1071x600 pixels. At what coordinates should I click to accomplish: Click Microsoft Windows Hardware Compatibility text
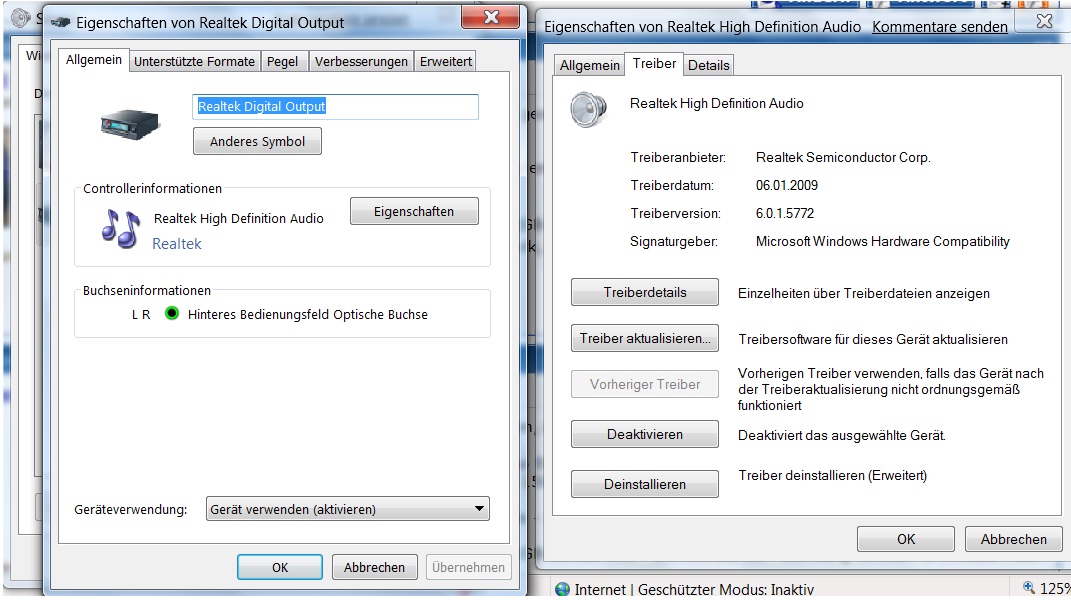tap(882, 241)
